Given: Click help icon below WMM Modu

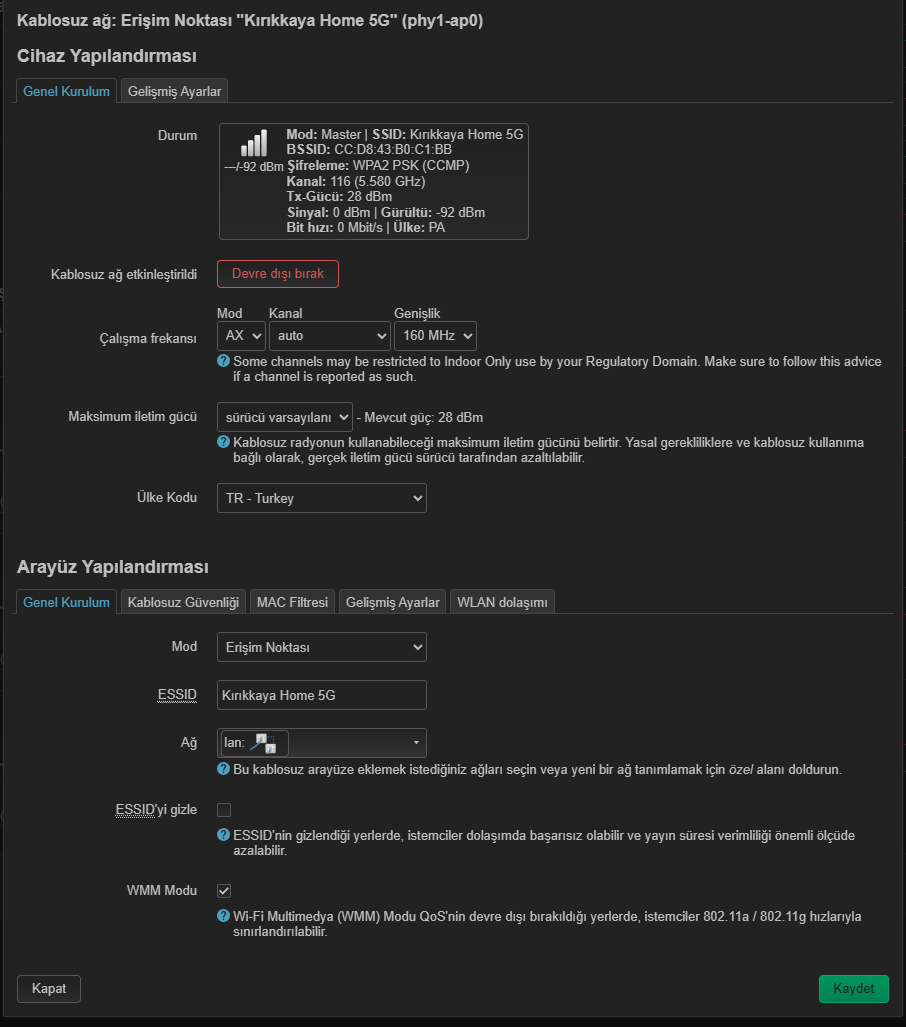Looking at the screenshot, I should [223, 916].
